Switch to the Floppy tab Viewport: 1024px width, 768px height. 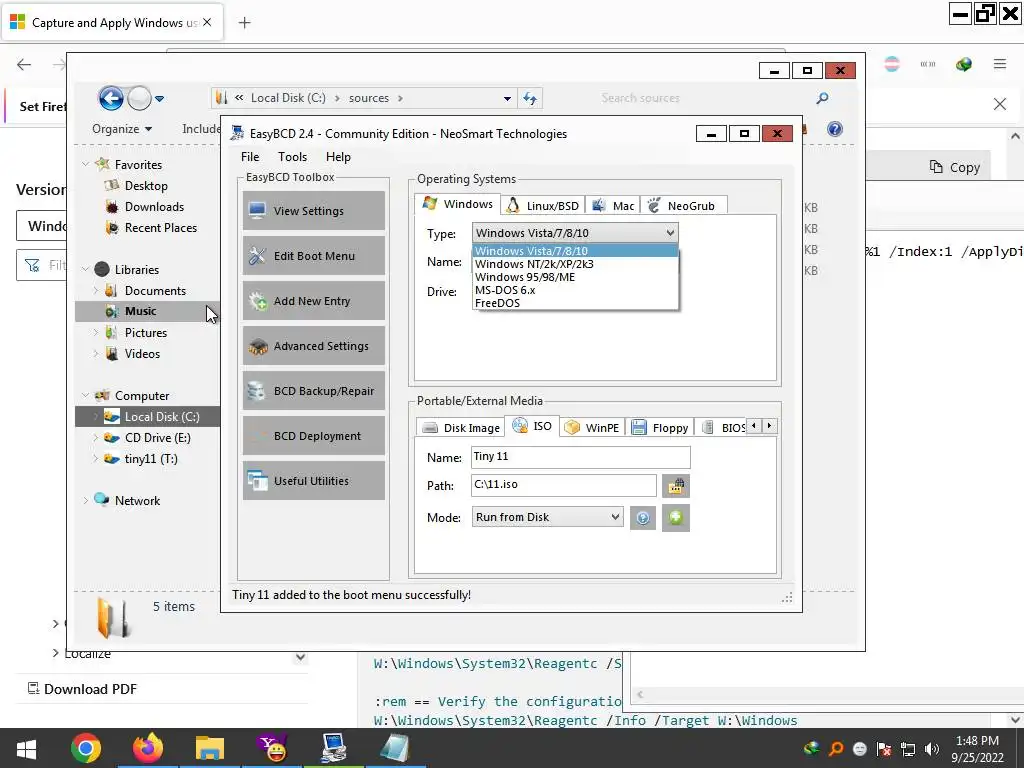[660, 428]
